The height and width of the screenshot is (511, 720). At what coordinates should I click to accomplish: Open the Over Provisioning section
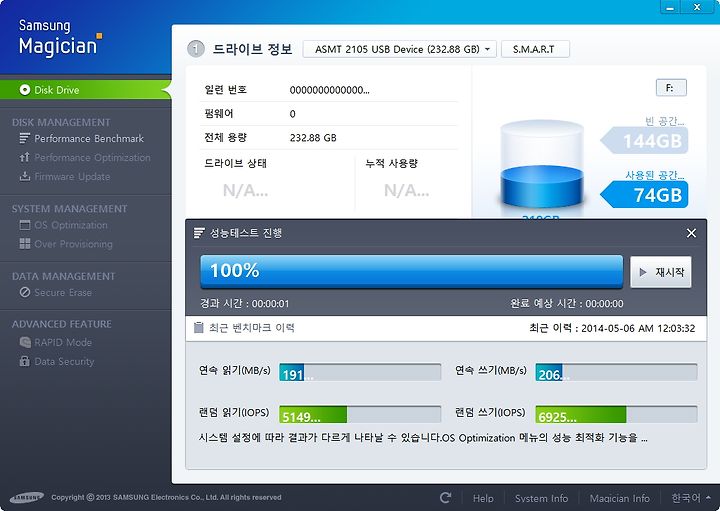click(73, 244)
